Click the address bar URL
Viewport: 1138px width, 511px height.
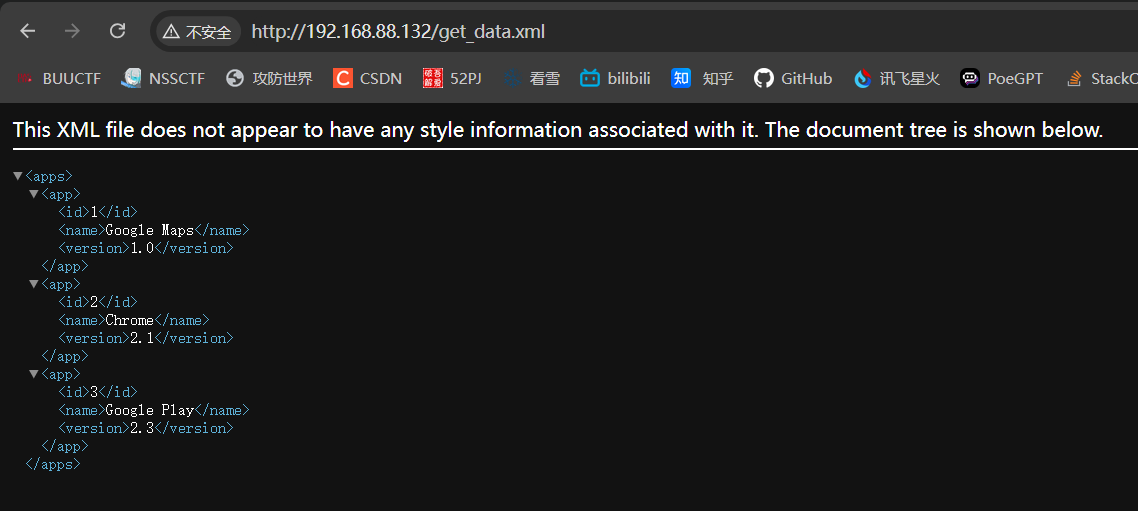tap(398, 32)
